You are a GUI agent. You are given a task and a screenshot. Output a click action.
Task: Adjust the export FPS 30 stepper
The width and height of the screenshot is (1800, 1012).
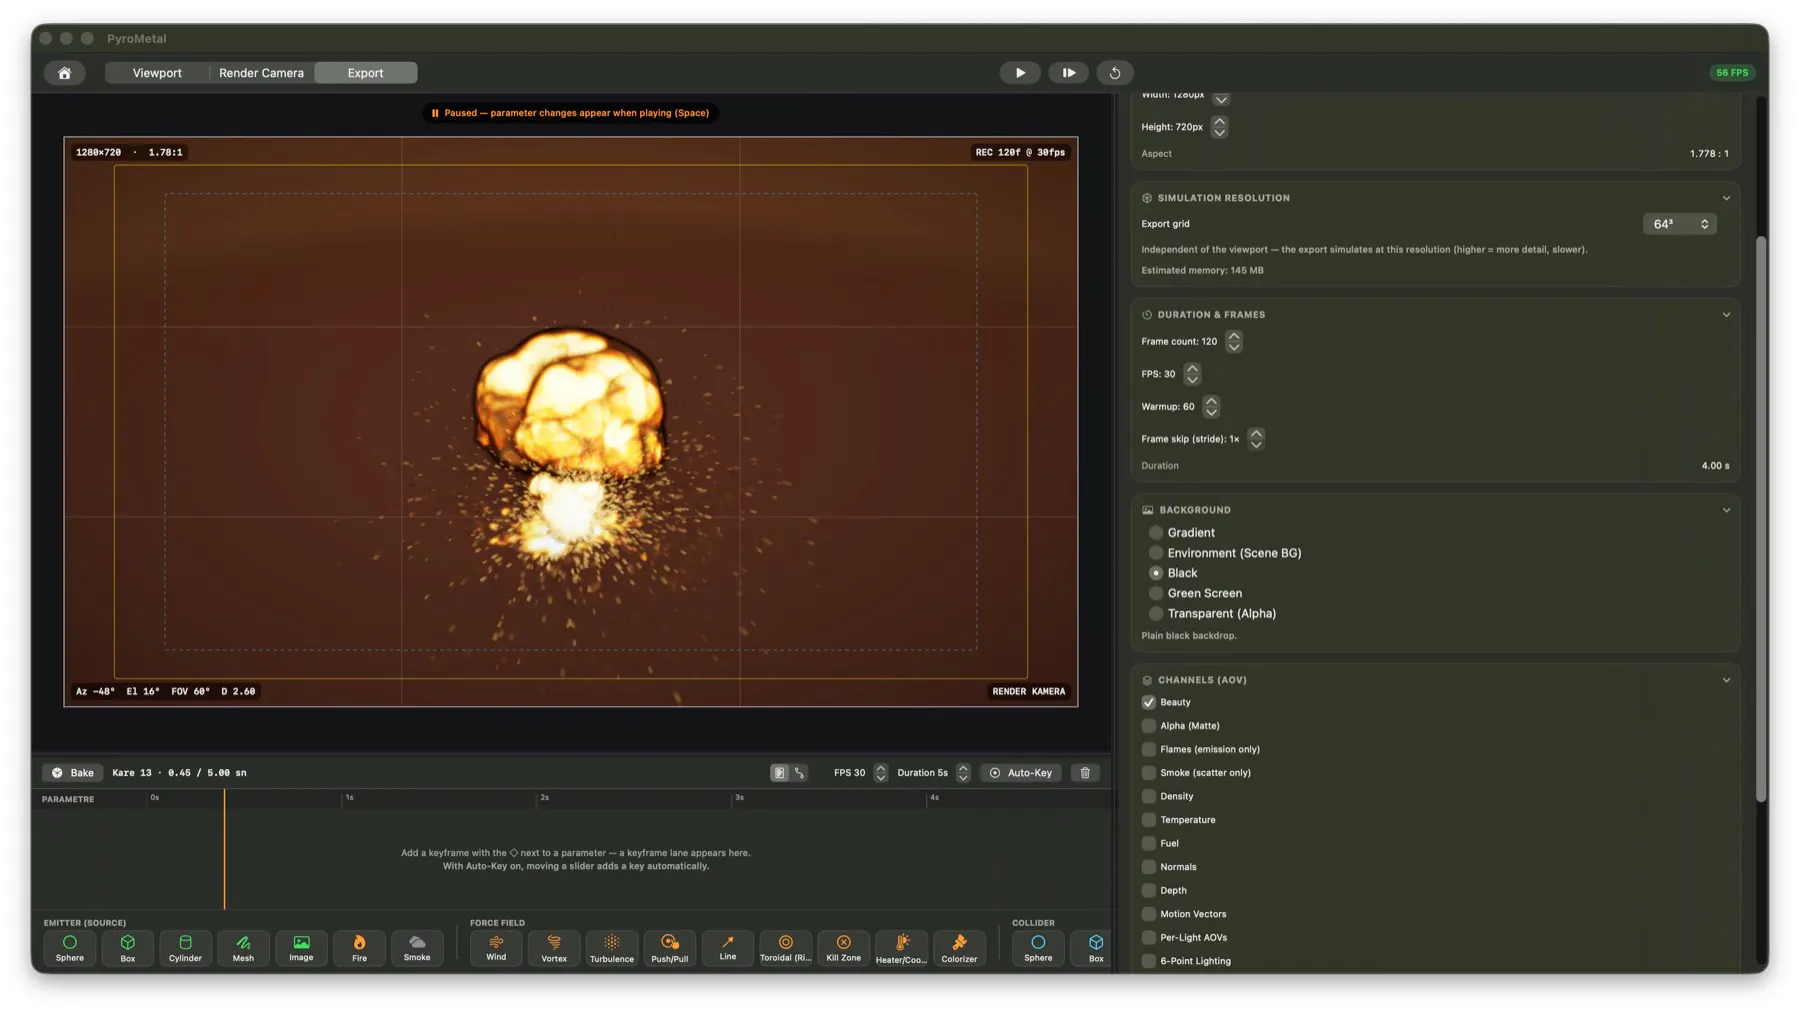pos(1192,374)
